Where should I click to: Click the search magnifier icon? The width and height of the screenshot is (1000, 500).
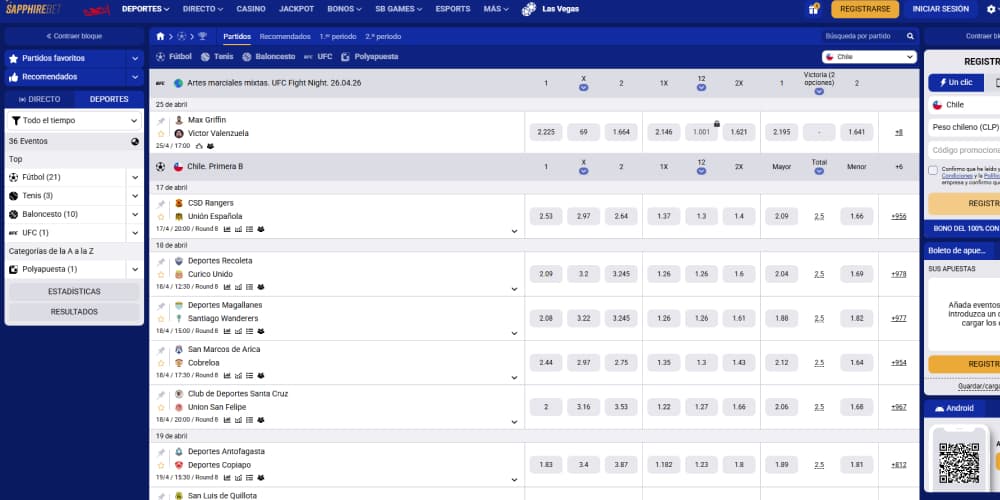pos(910,36)
